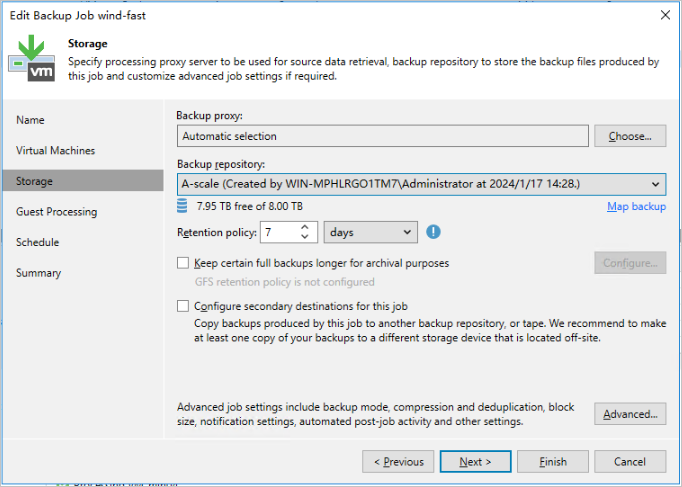Viewport: 682px width, 487px height.
Task: Click the storage database icon beside free space
Action: [x=182, y=206]
